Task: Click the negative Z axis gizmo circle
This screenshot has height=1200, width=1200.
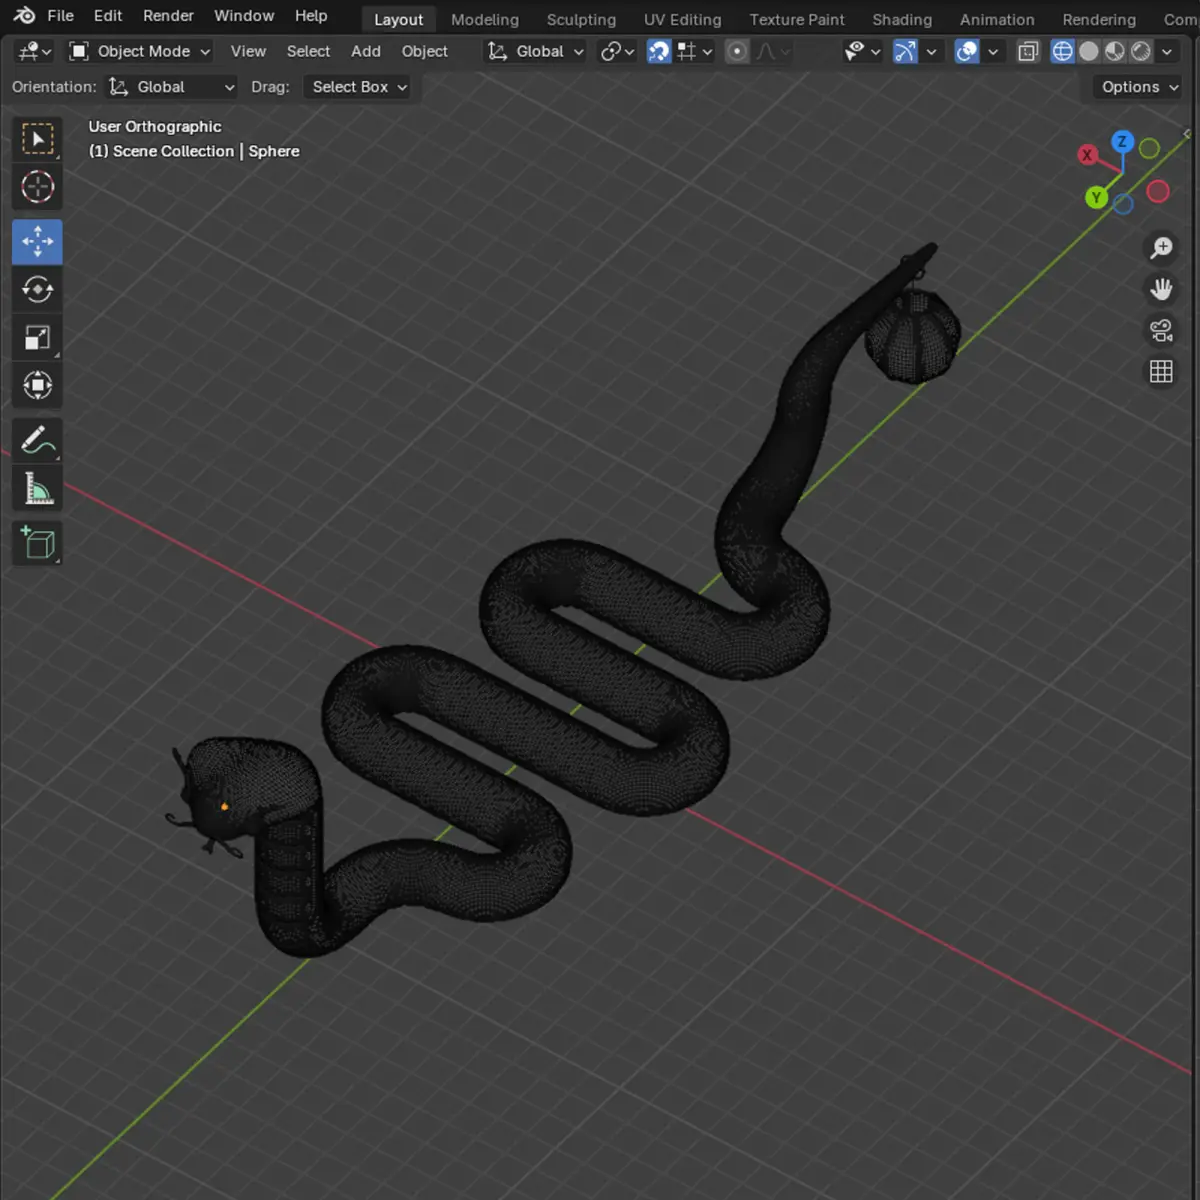Action: tap(1123, 204)
